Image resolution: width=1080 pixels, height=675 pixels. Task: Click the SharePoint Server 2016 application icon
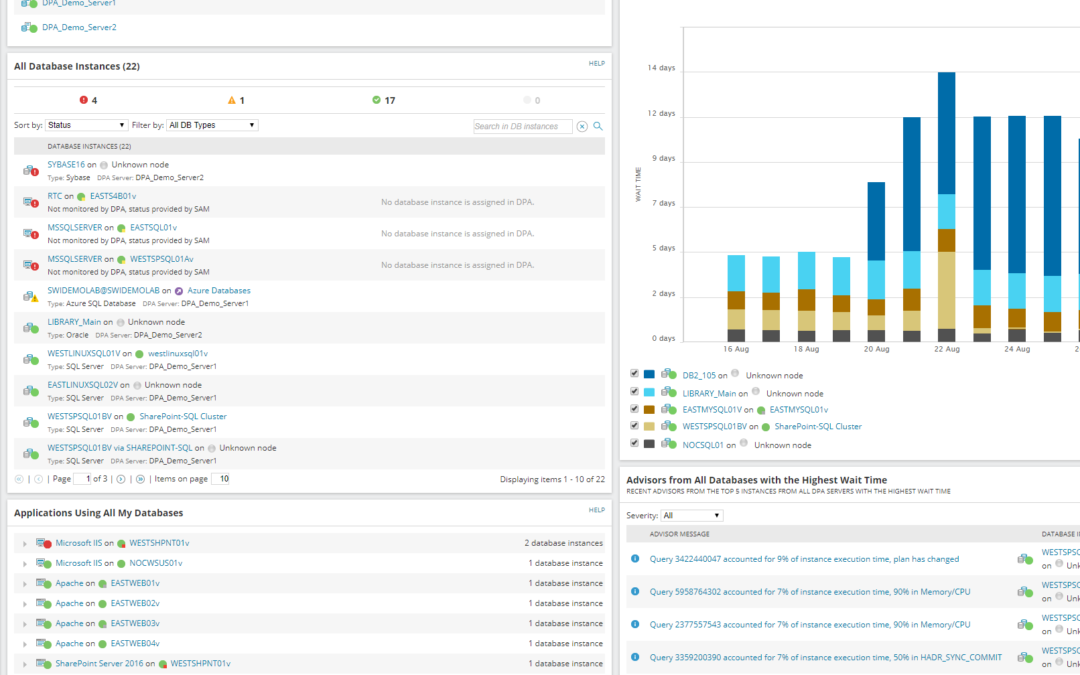point(44,664)
